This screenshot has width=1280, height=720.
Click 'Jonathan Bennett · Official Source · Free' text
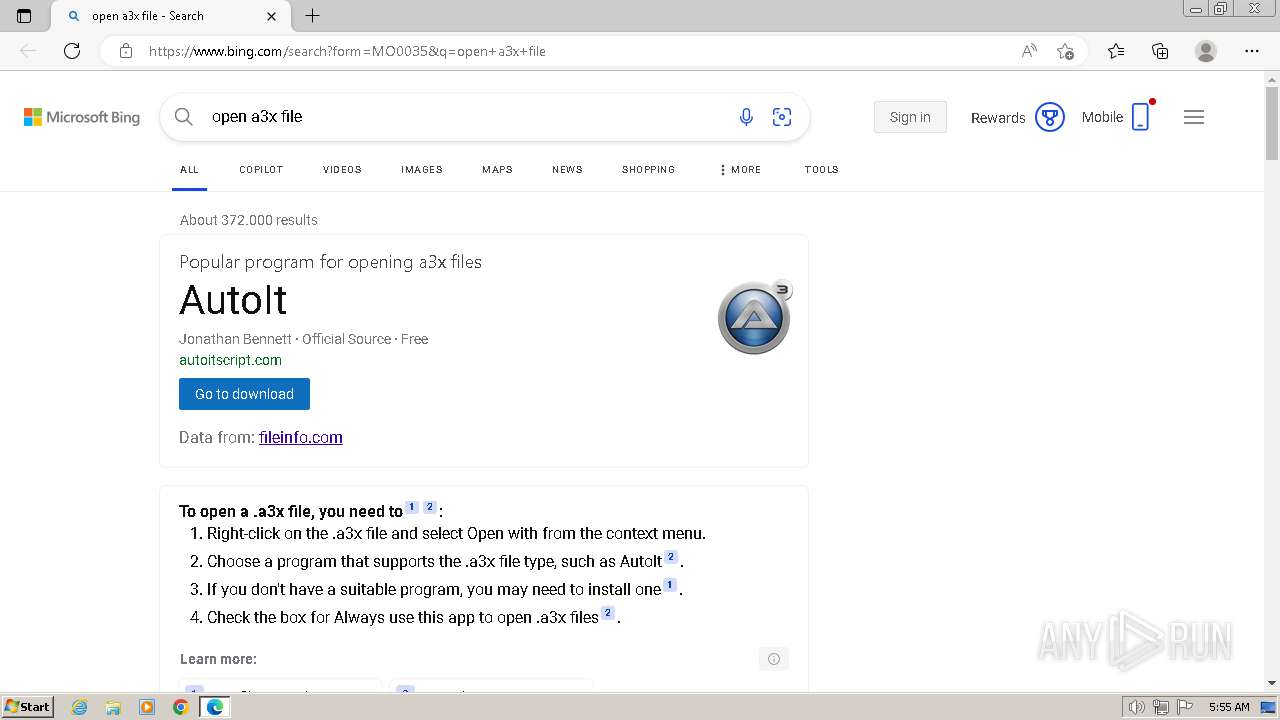click(x=303, y=339)
